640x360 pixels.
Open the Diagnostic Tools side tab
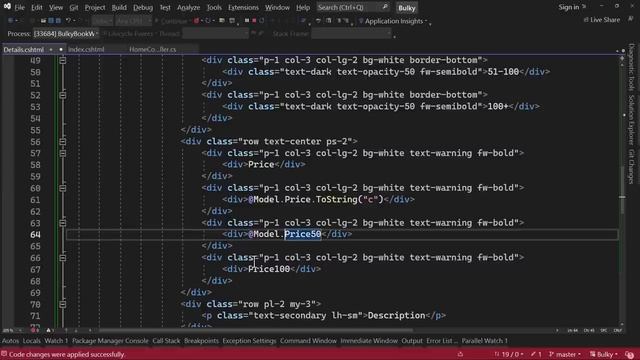[631, 67]
